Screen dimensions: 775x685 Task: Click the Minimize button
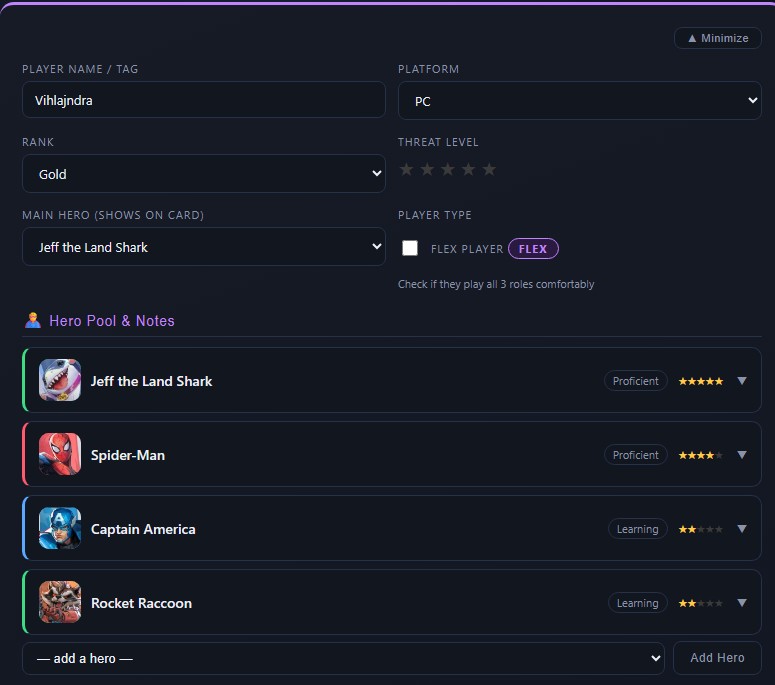point(718,38)
